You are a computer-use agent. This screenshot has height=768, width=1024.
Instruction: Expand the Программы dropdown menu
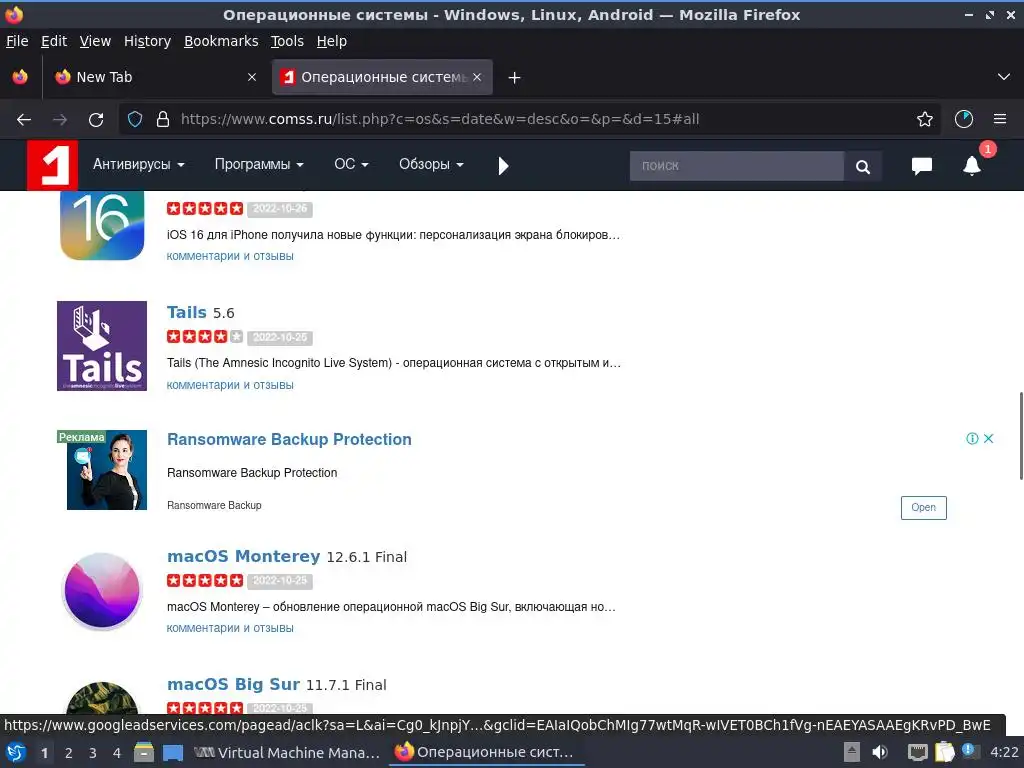259,165
